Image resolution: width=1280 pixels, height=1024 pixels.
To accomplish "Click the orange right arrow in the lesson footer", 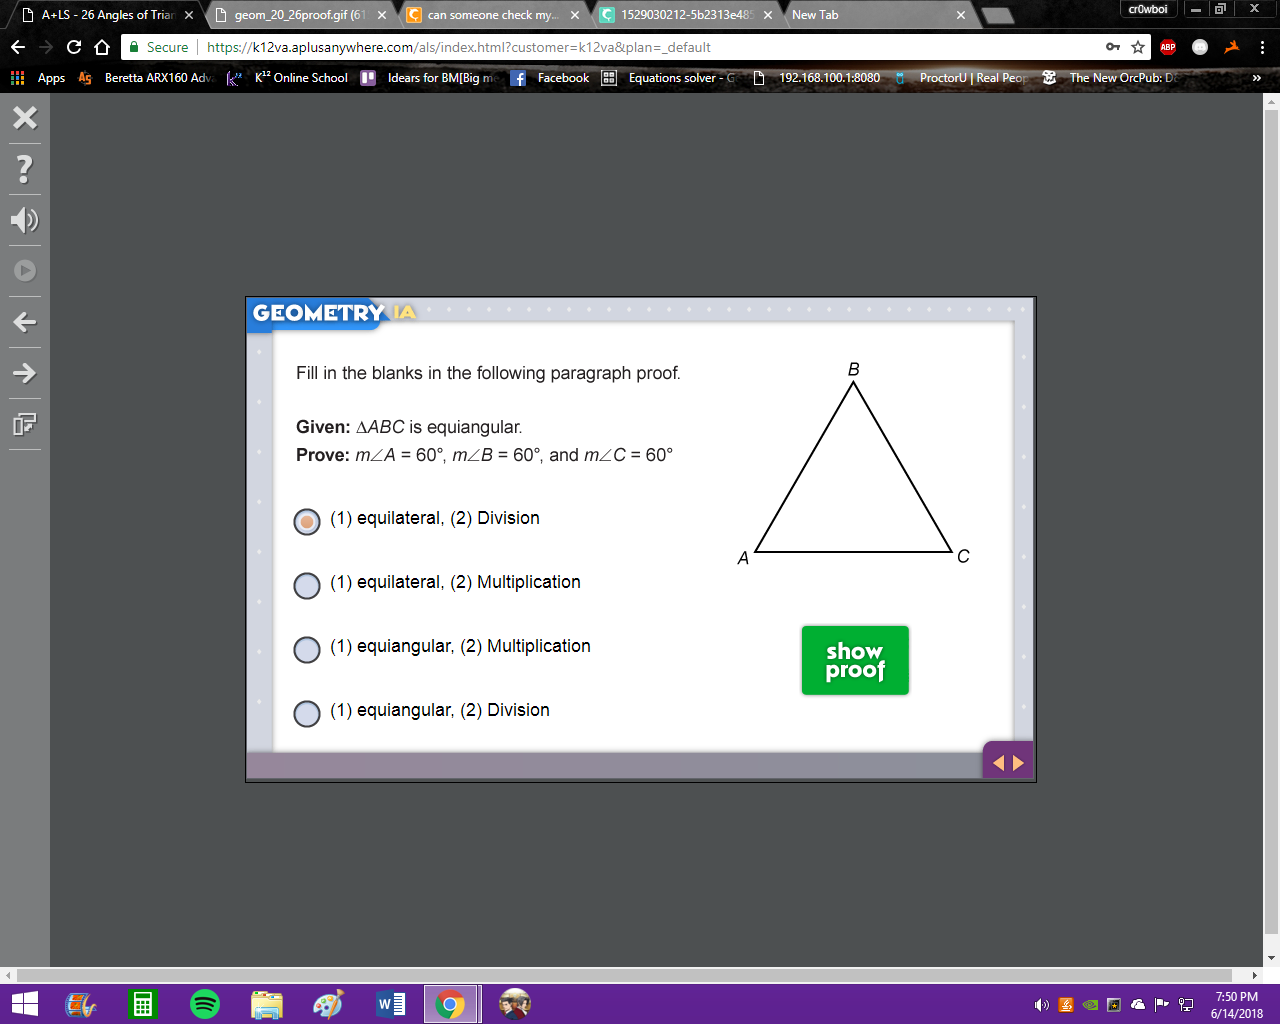I will coord(1019,763).
